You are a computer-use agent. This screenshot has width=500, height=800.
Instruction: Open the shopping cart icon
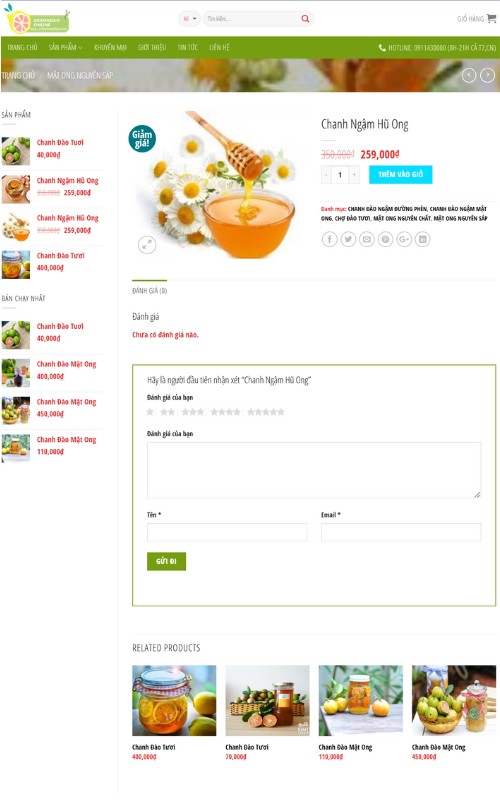[x=491, y=19]
